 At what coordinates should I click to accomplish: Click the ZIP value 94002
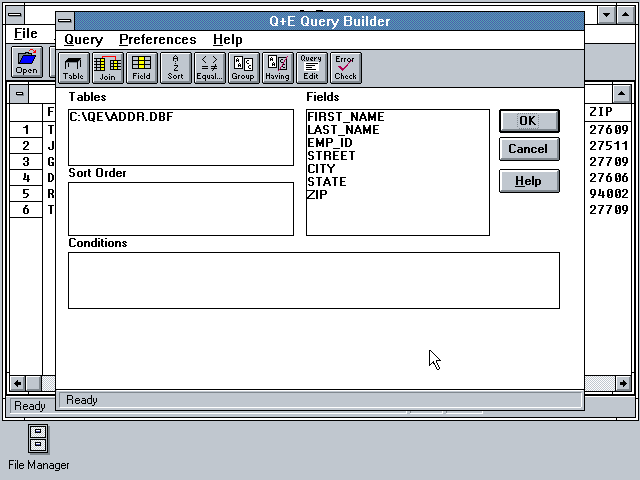608,193
